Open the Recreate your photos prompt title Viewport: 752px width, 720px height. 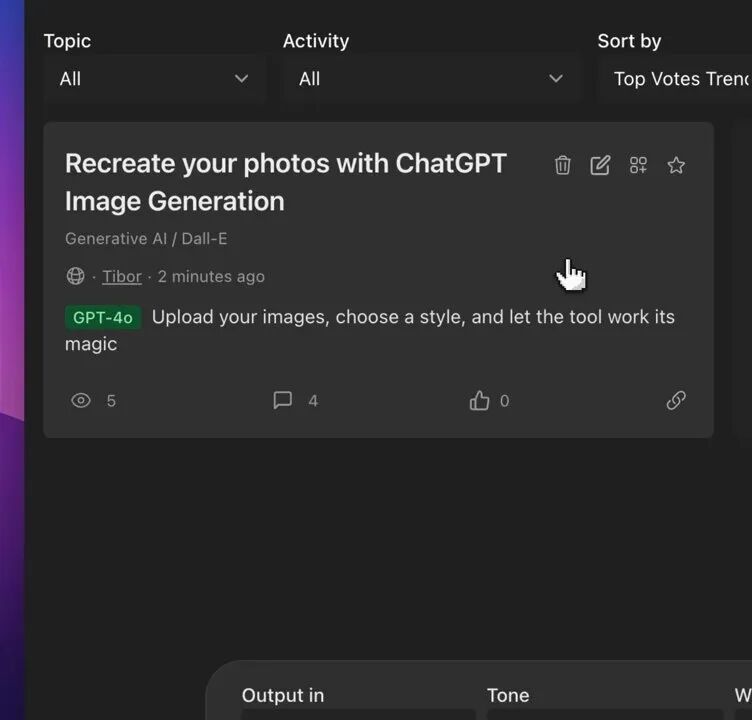point(286,182)
